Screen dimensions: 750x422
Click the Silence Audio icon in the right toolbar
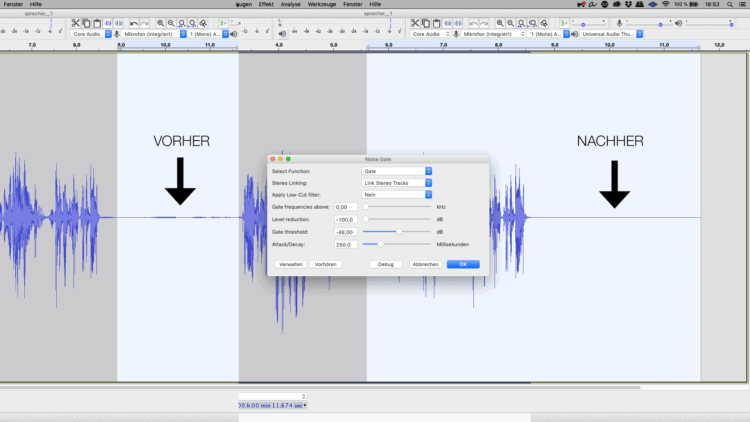458,23
